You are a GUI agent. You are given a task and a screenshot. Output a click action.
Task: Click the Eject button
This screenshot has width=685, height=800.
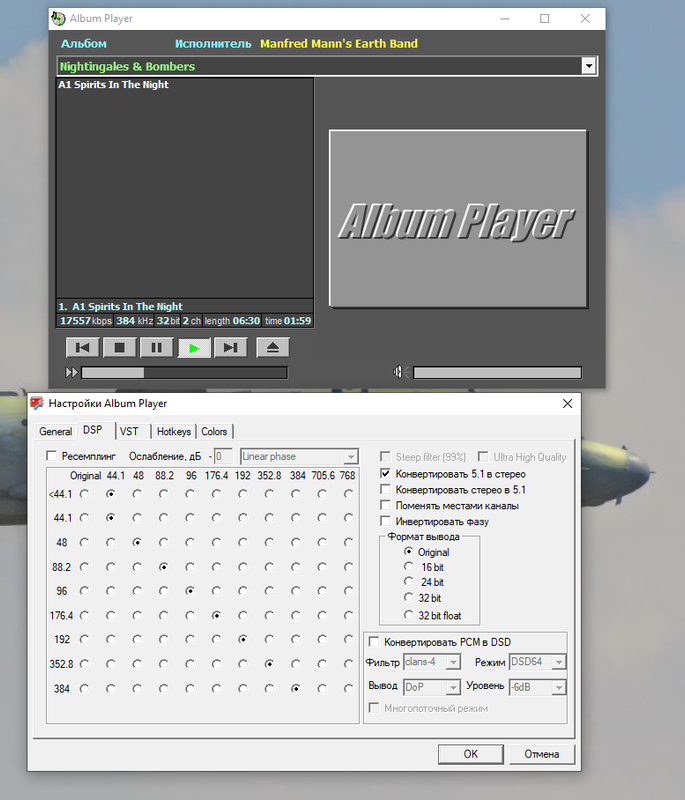pos(273,347)
